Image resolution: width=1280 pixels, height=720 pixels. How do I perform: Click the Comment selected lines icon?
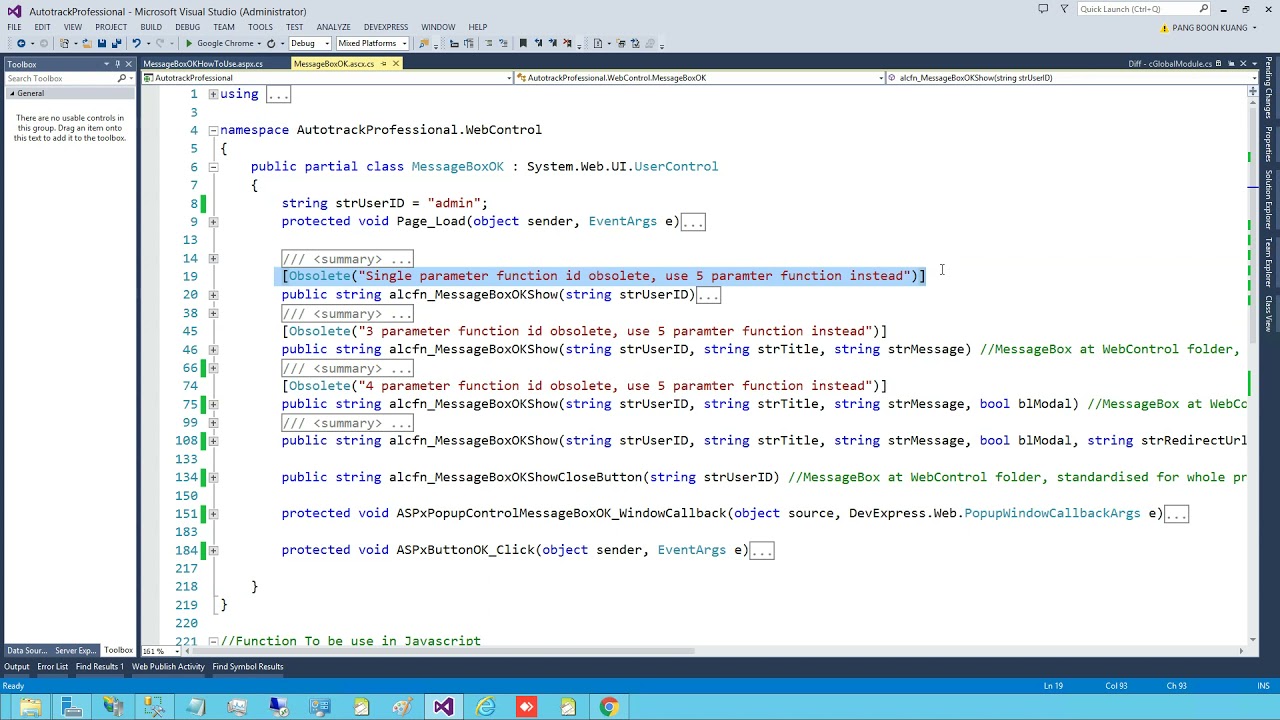coord(488,43)
